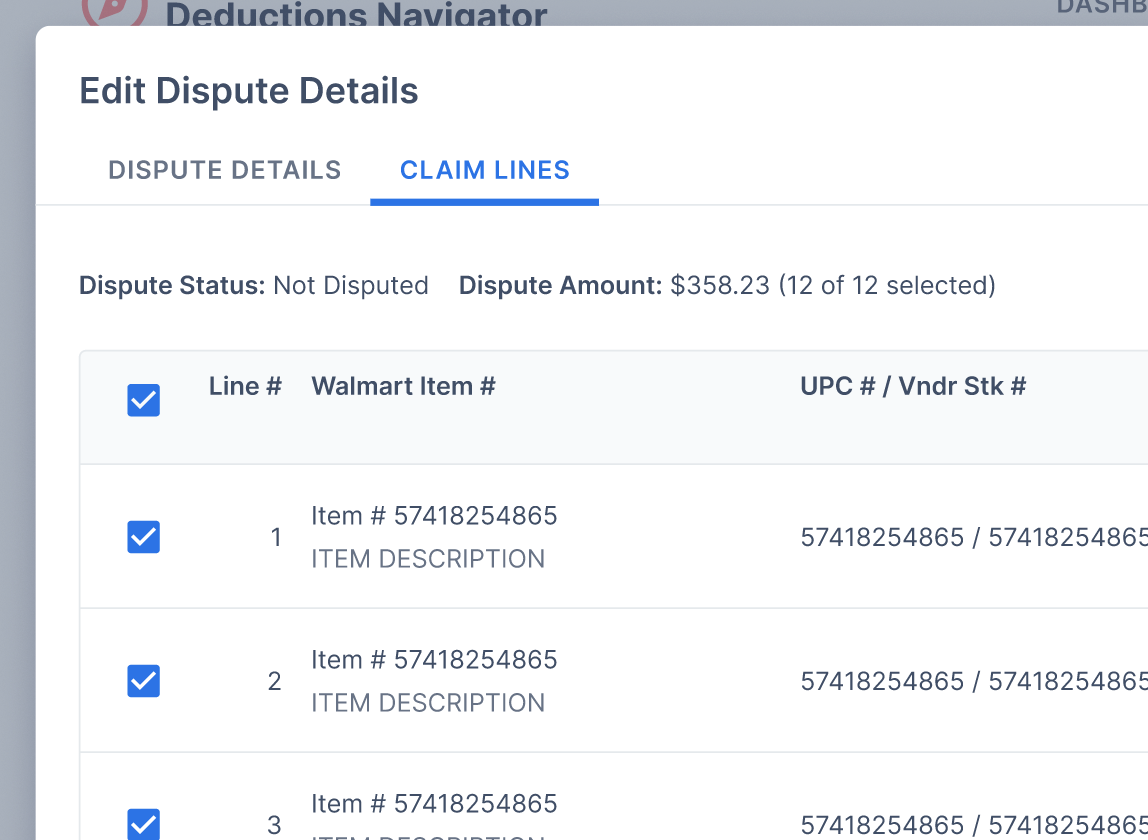Switch to the Dispute Details tab

pos(224,170)
